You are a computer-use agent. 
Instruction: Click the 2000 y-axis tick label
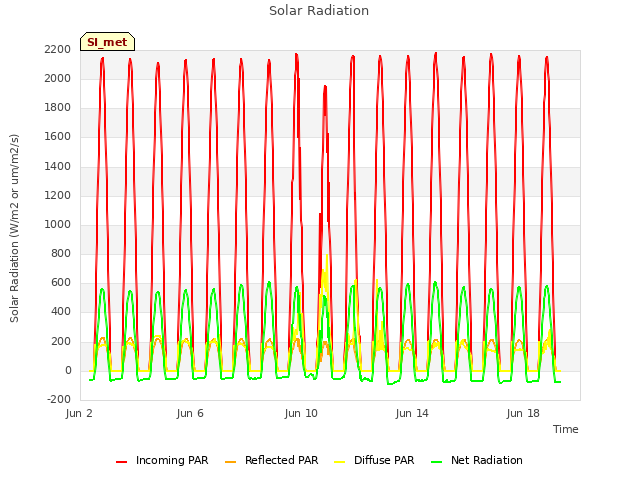pyautogui.click(x=58, y=79)
